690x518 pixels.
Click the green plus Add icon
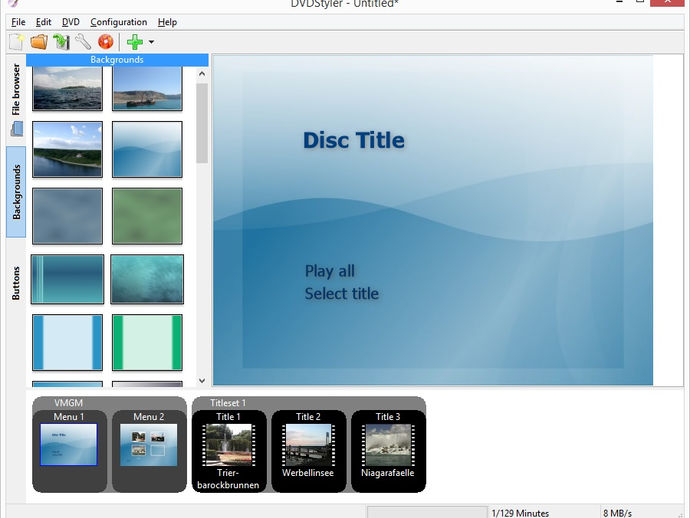135,42
